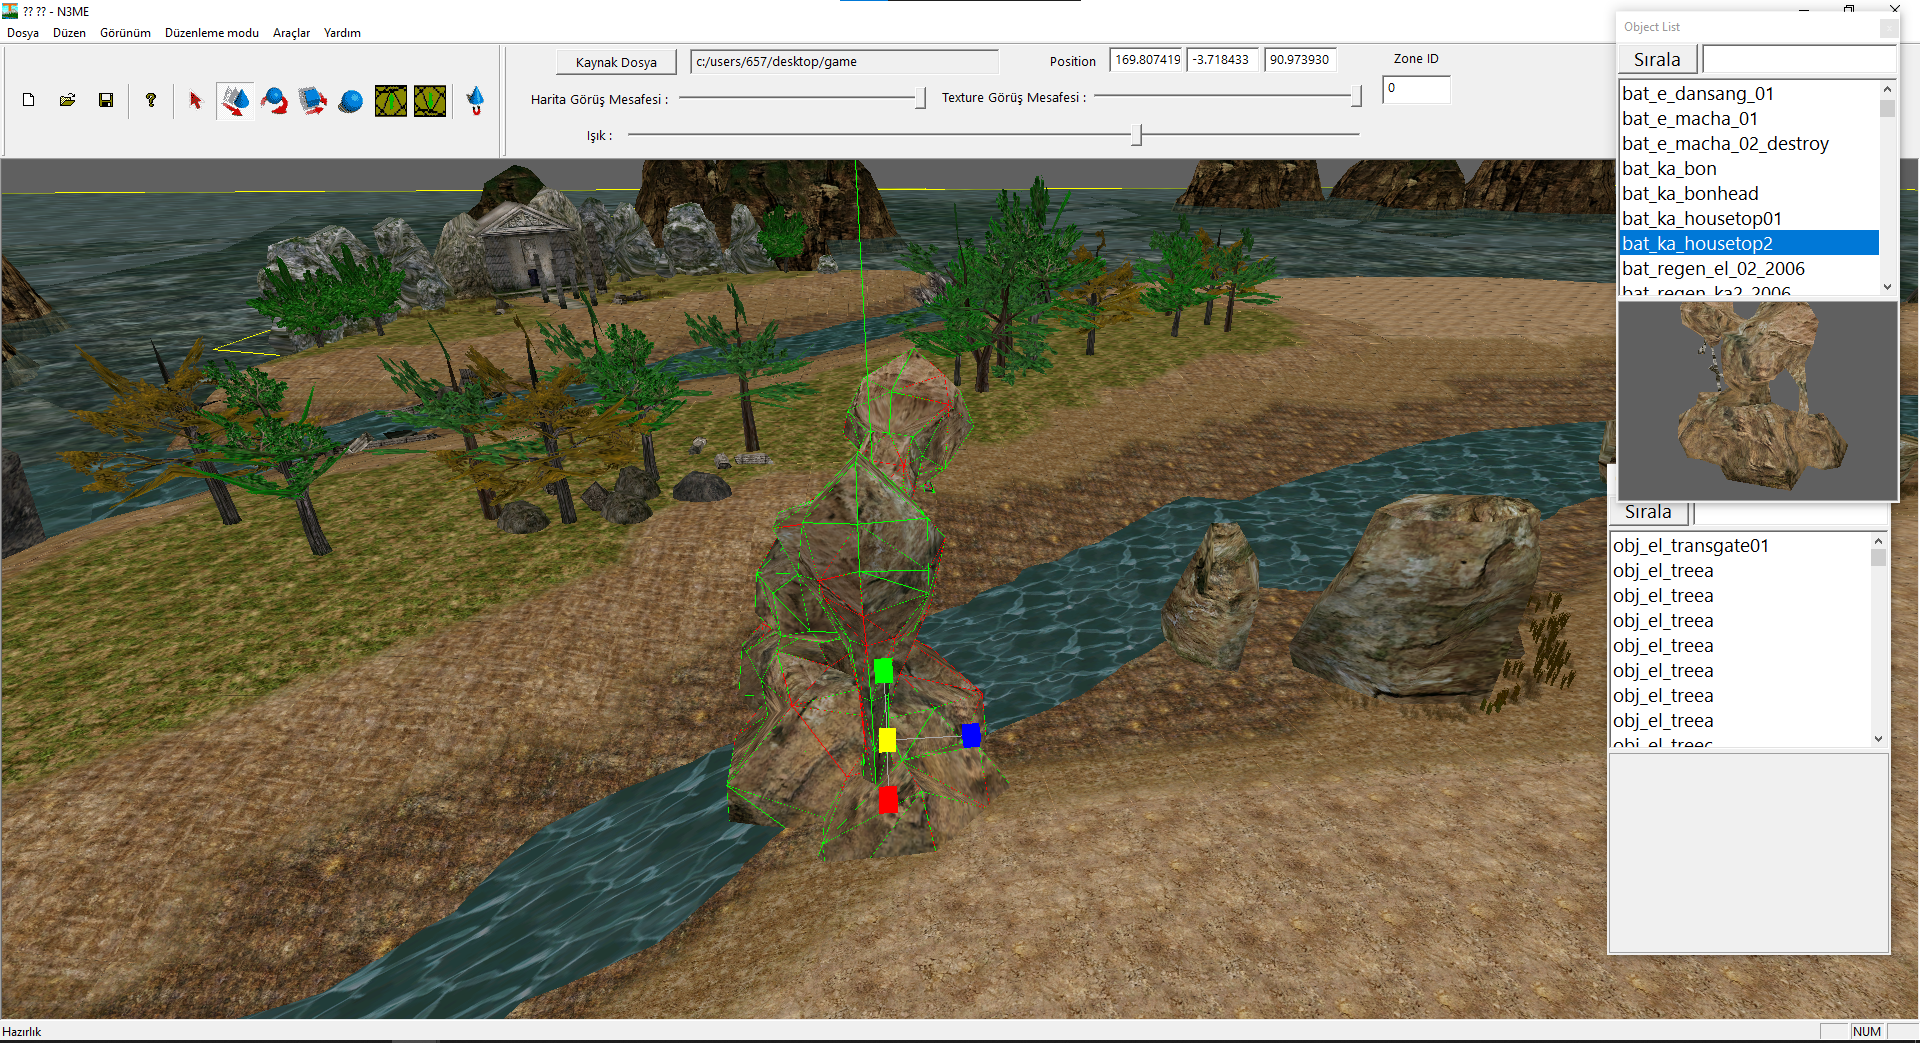Select the red arrow pointer tool
This screenshot has width=1920, height=1043.
pos(195,100)
